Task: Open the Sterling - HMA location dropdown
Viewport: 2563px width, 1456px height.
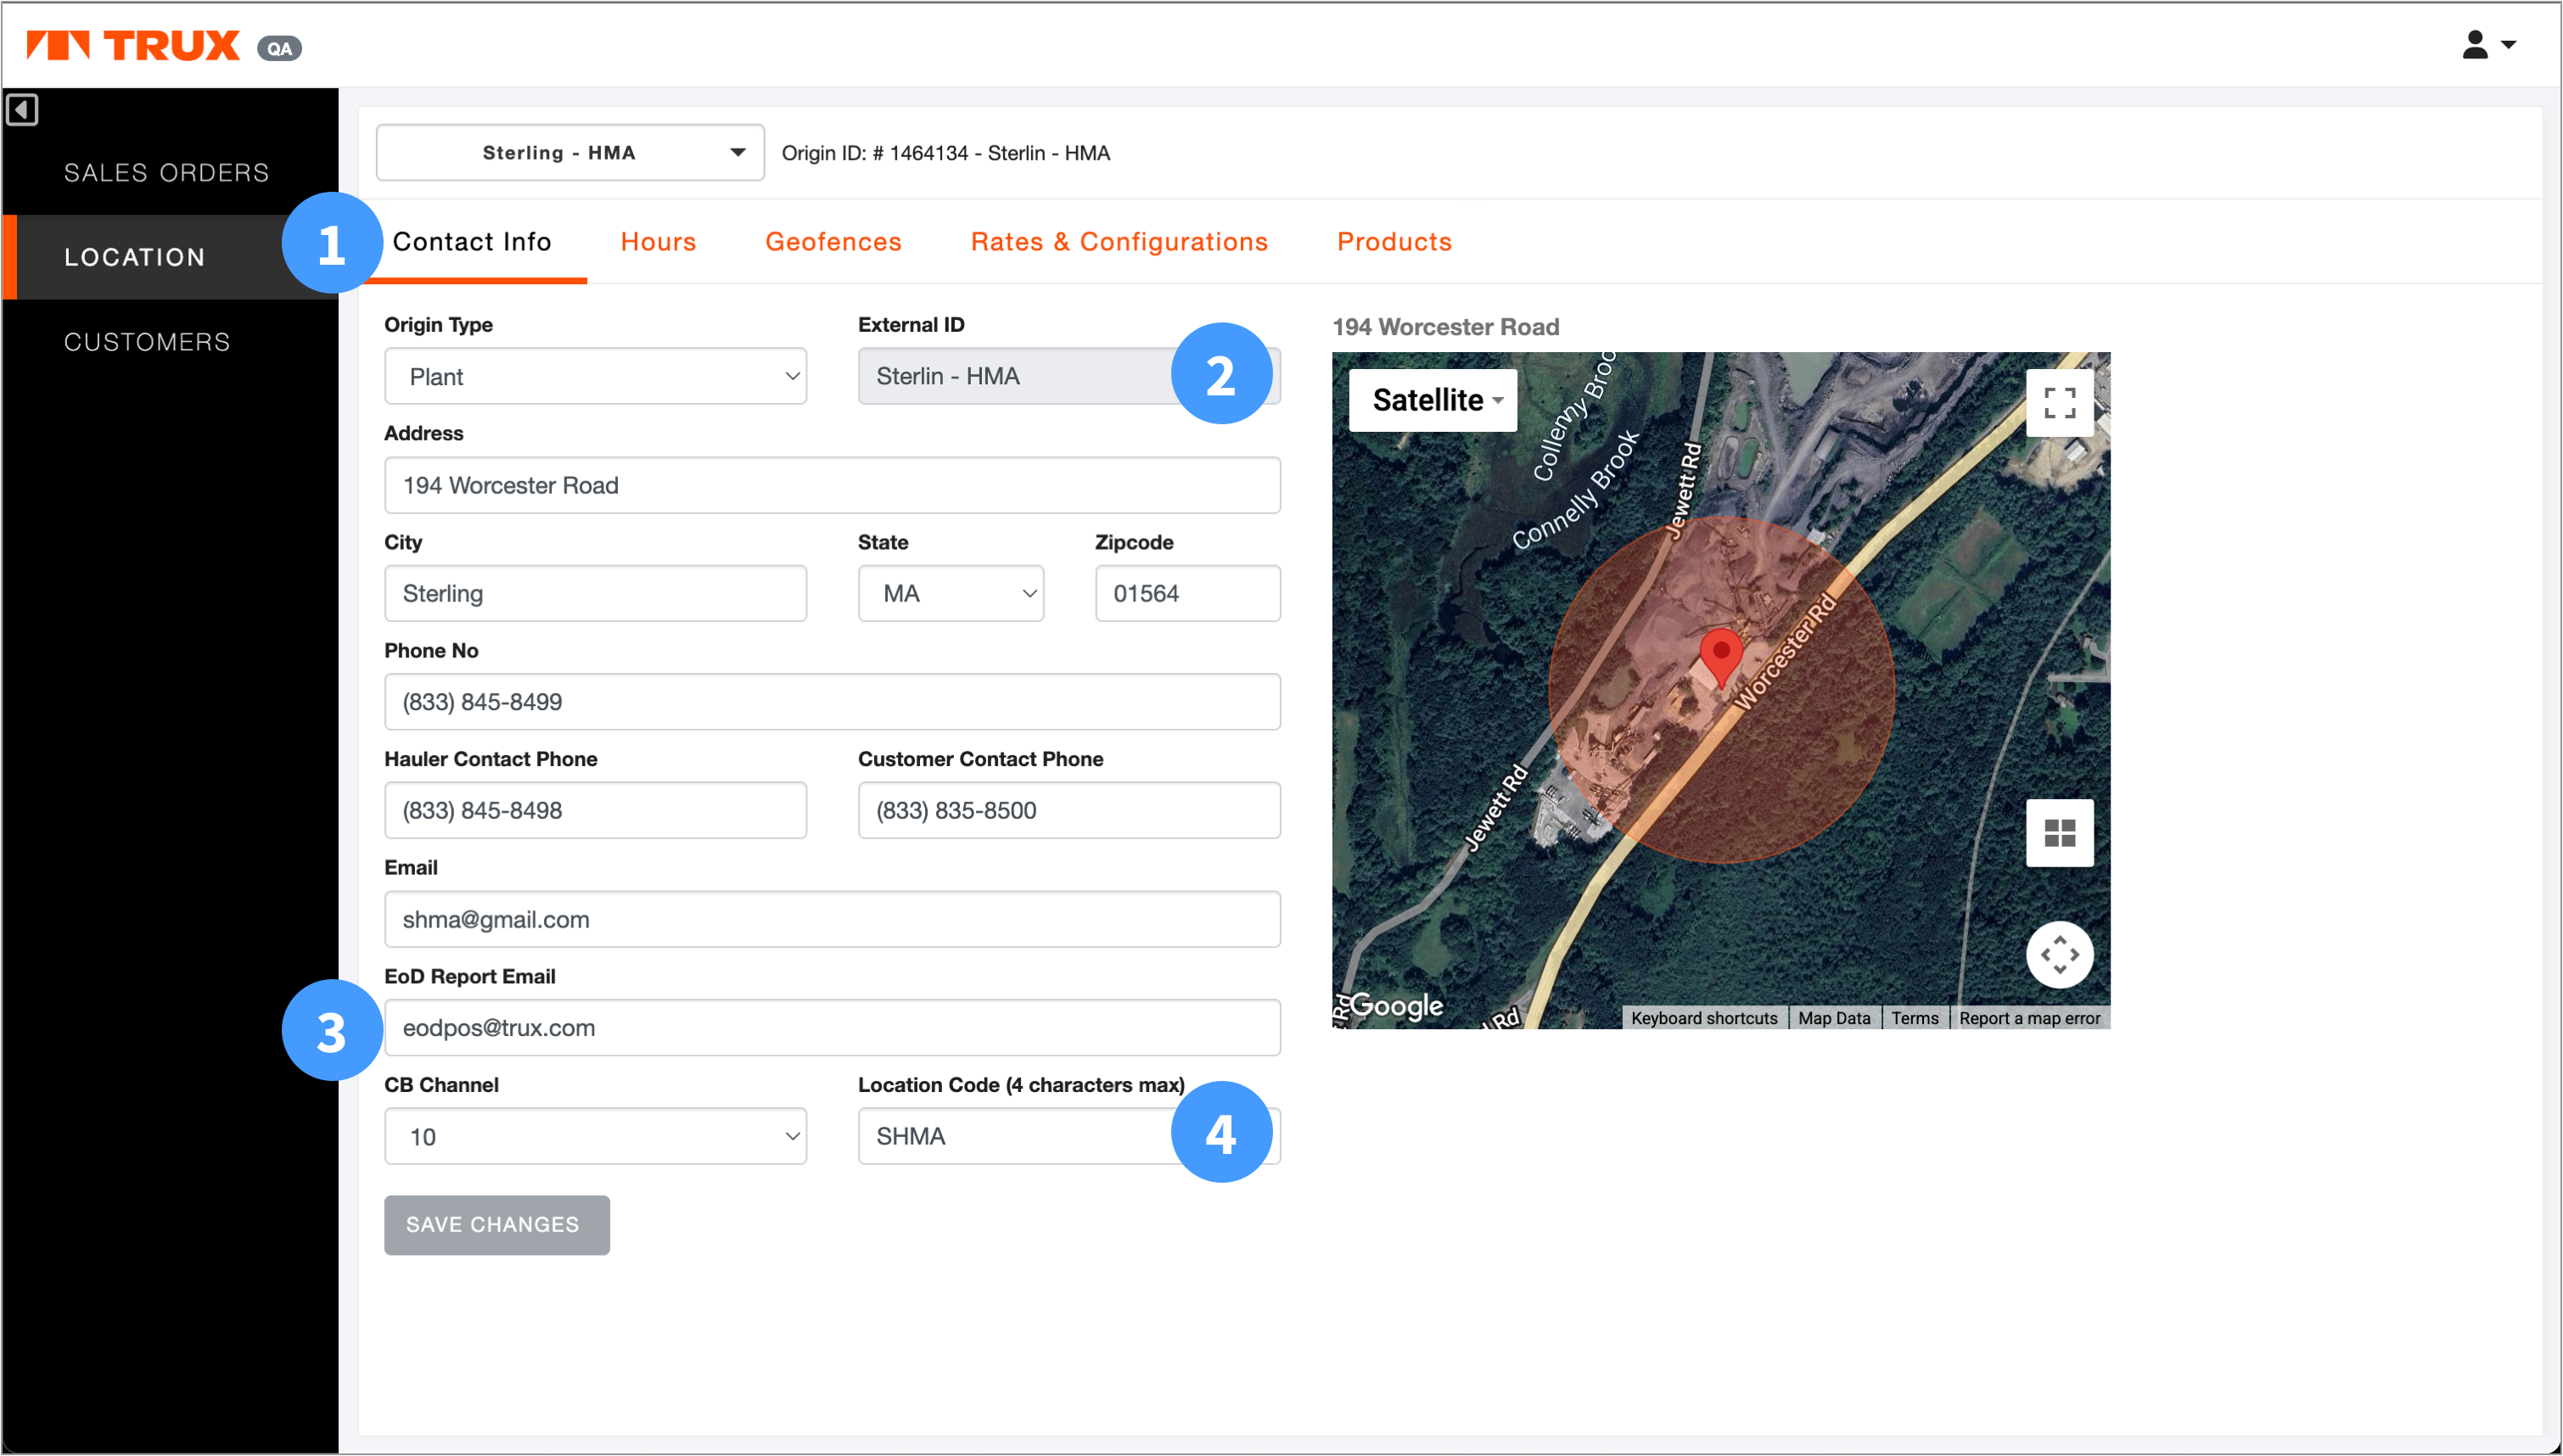Action: point(570,152)
